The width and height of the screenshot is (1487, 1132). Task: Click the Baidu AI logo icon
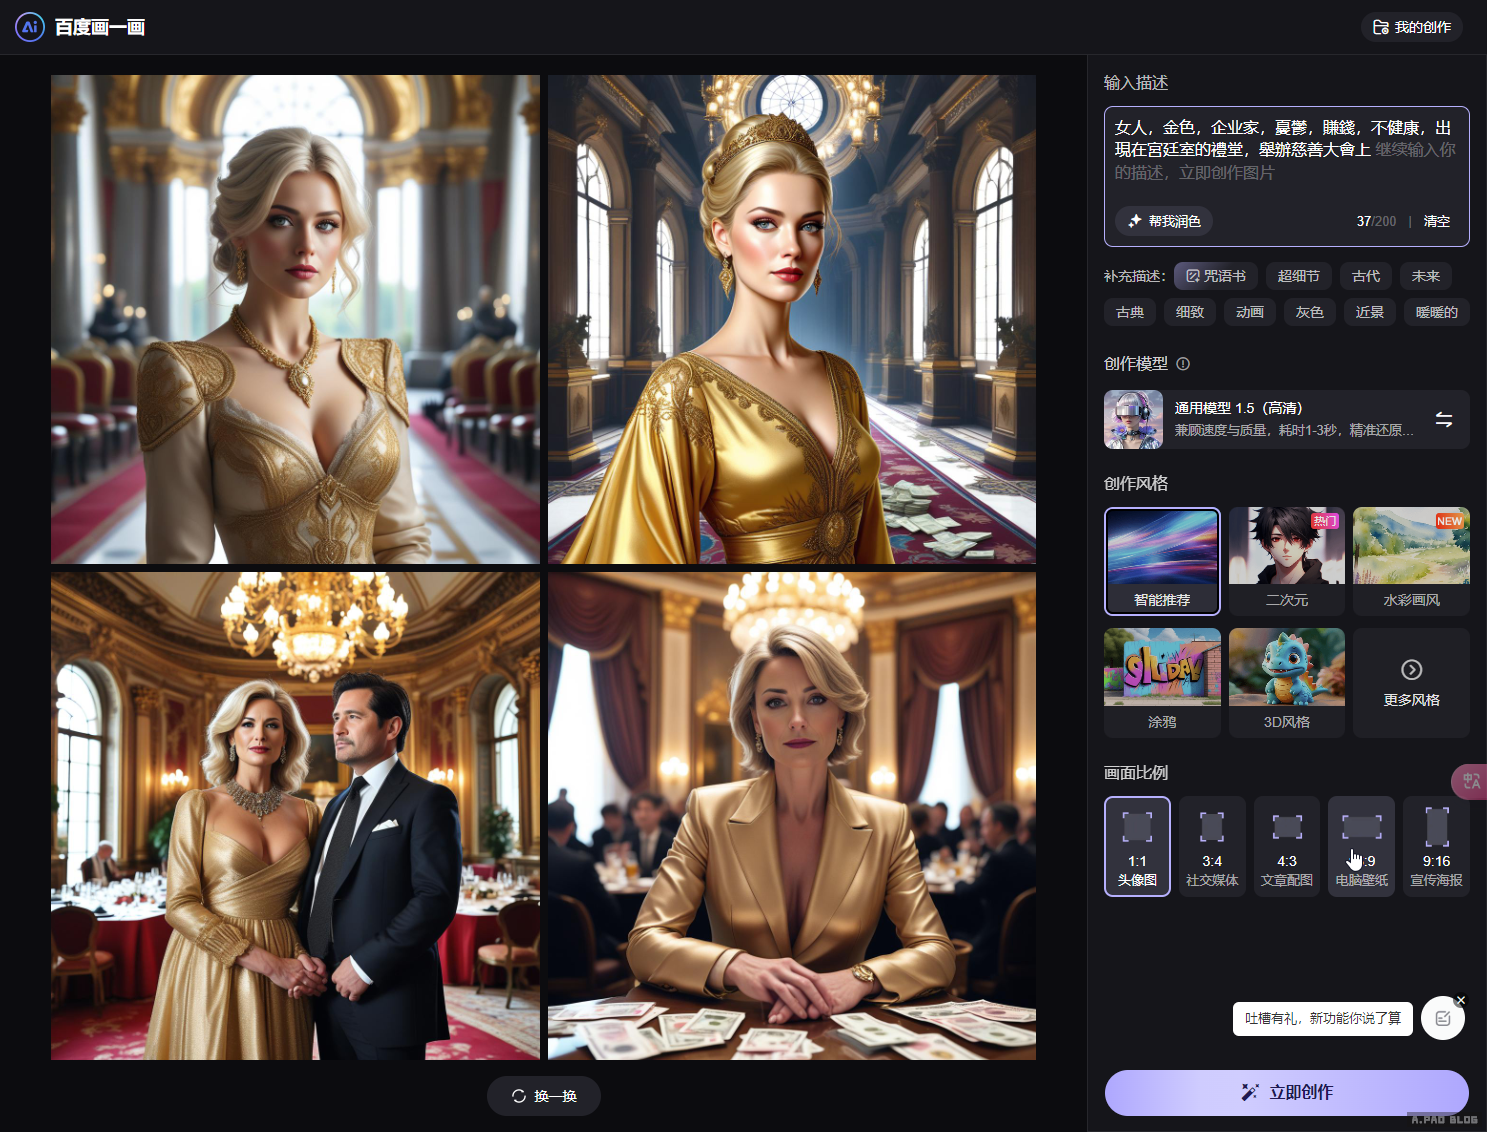pos(29,27)
